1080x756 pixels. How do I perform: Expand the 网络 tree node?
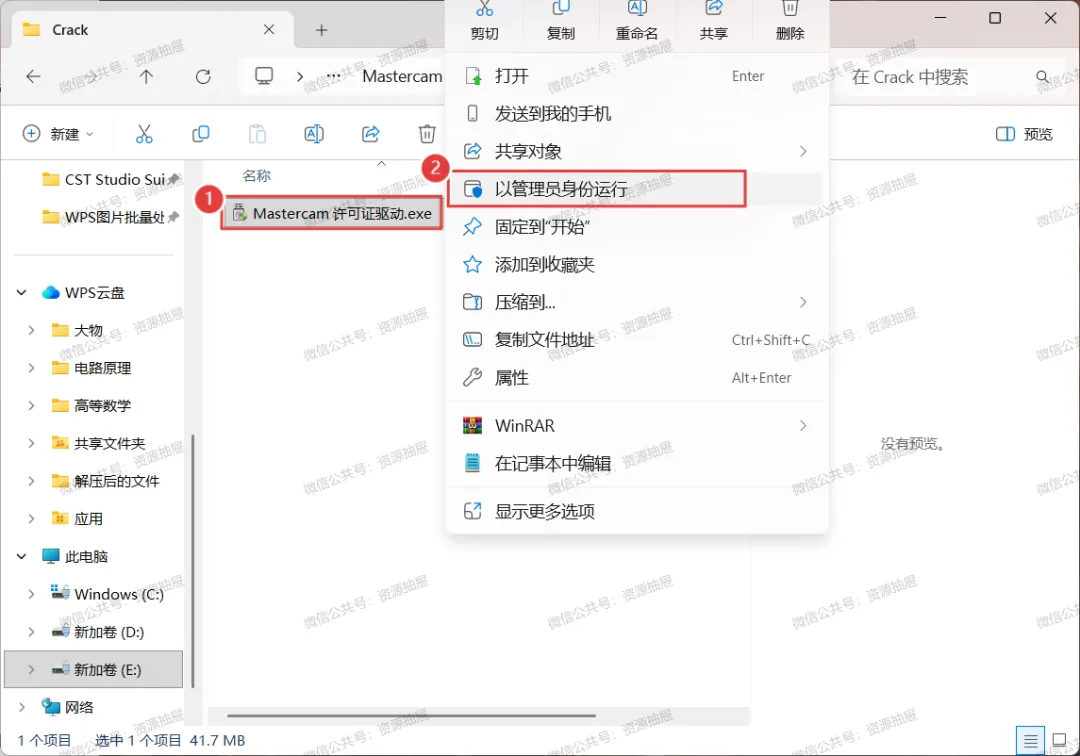(x=21, y=707)
